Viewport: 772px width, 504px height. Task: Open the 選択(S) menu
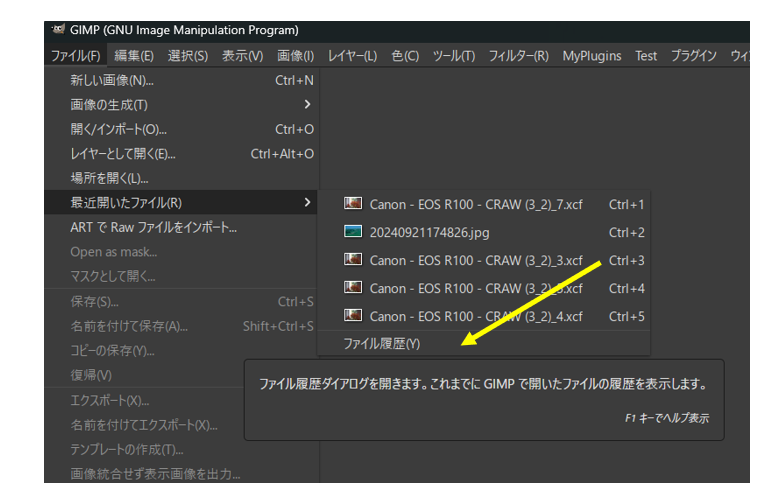(x=188, y=56)
